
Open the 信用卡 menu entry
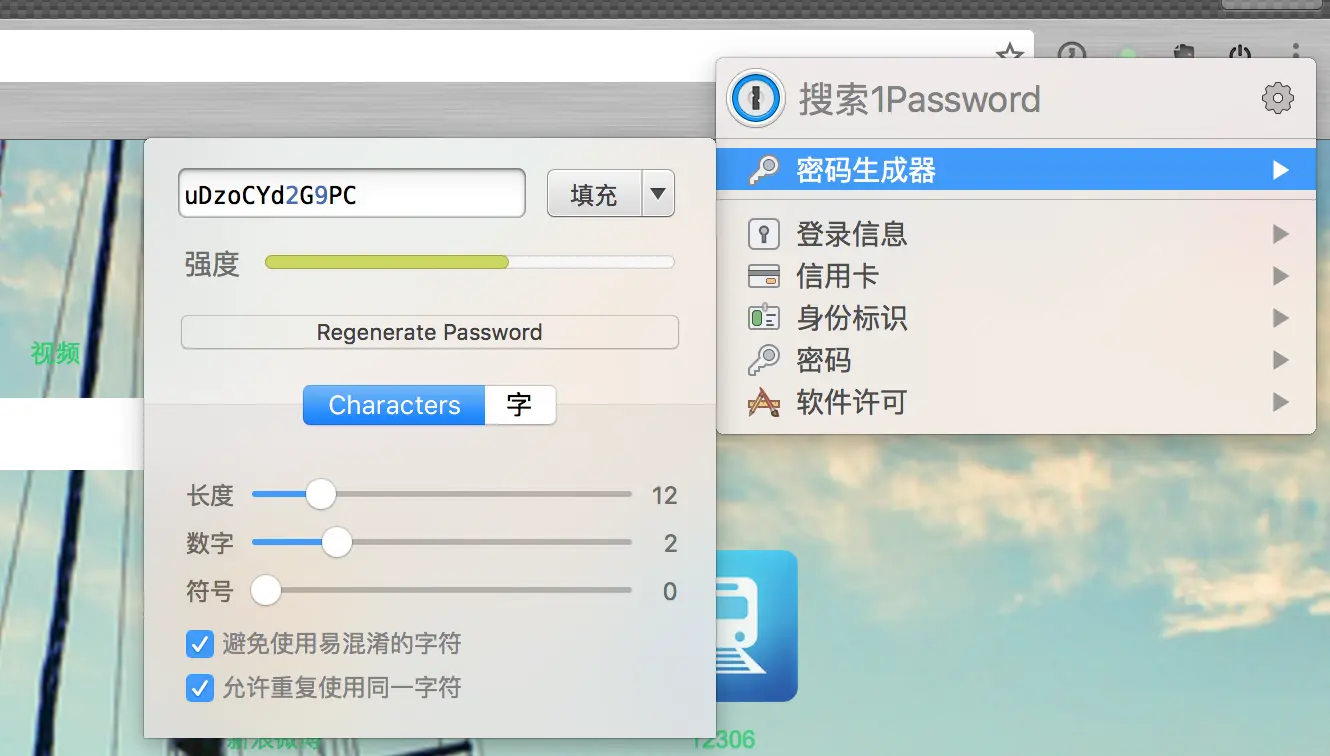(1016, 276)
